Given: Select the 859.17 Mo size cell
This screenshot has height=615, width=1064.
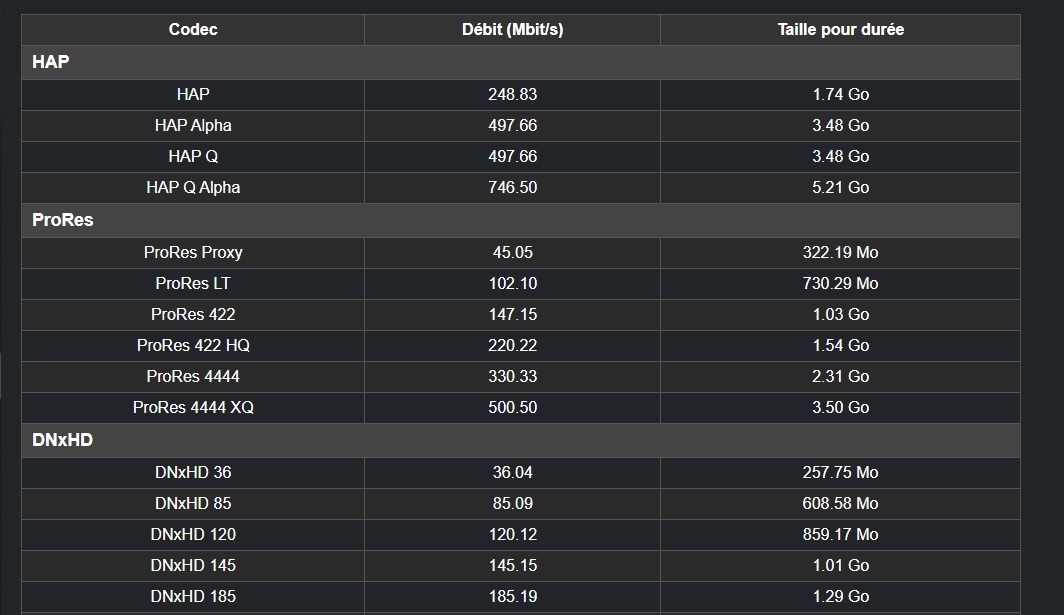Looking at the screenshot, I should click(x=840, y=534).
